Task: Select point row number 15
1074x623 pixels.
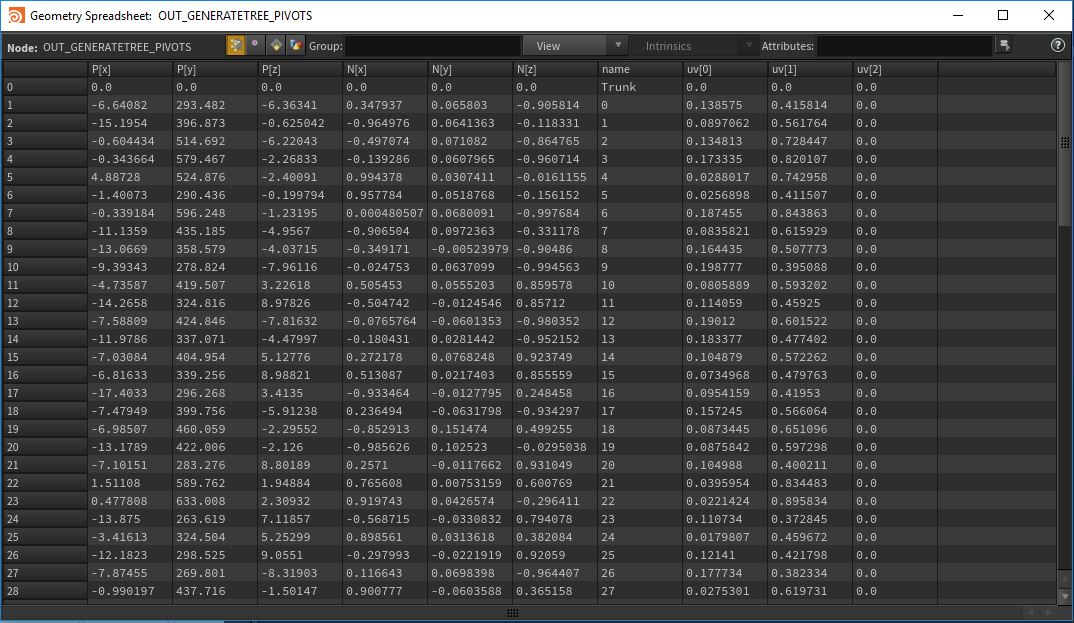Action: [44, 357]
